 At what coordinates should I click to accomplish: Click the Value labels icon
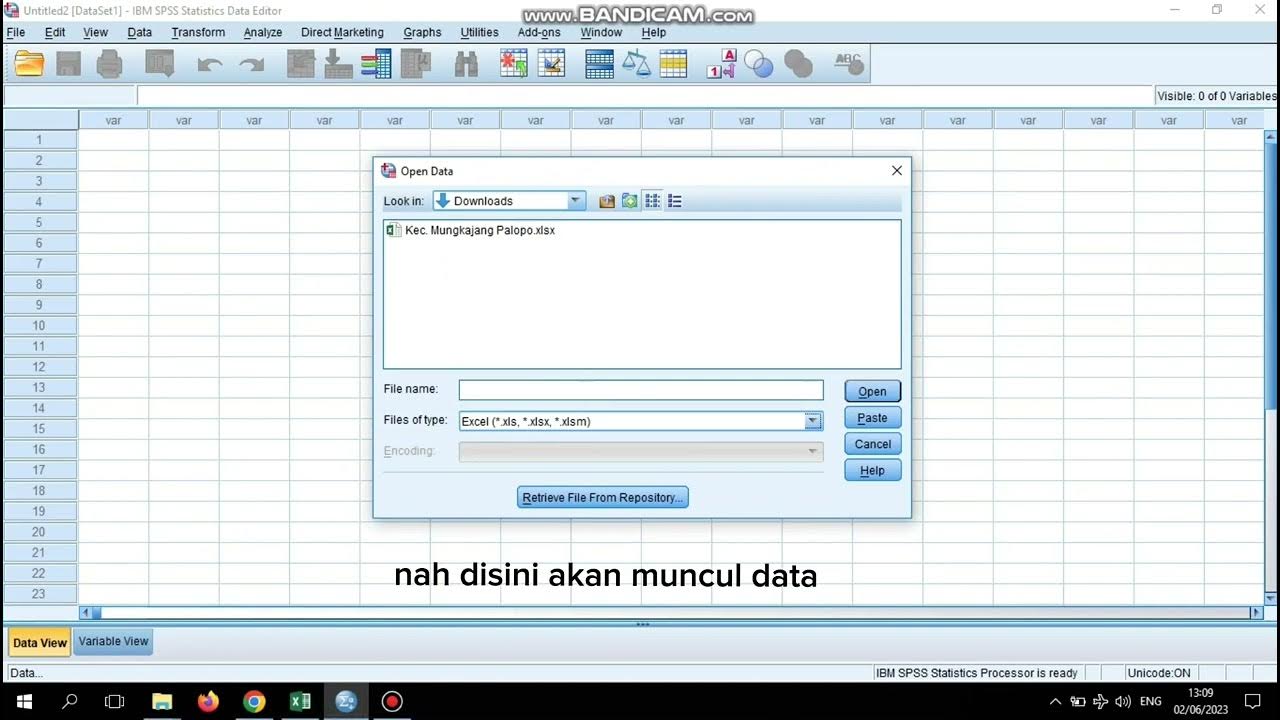coord(721,64)
